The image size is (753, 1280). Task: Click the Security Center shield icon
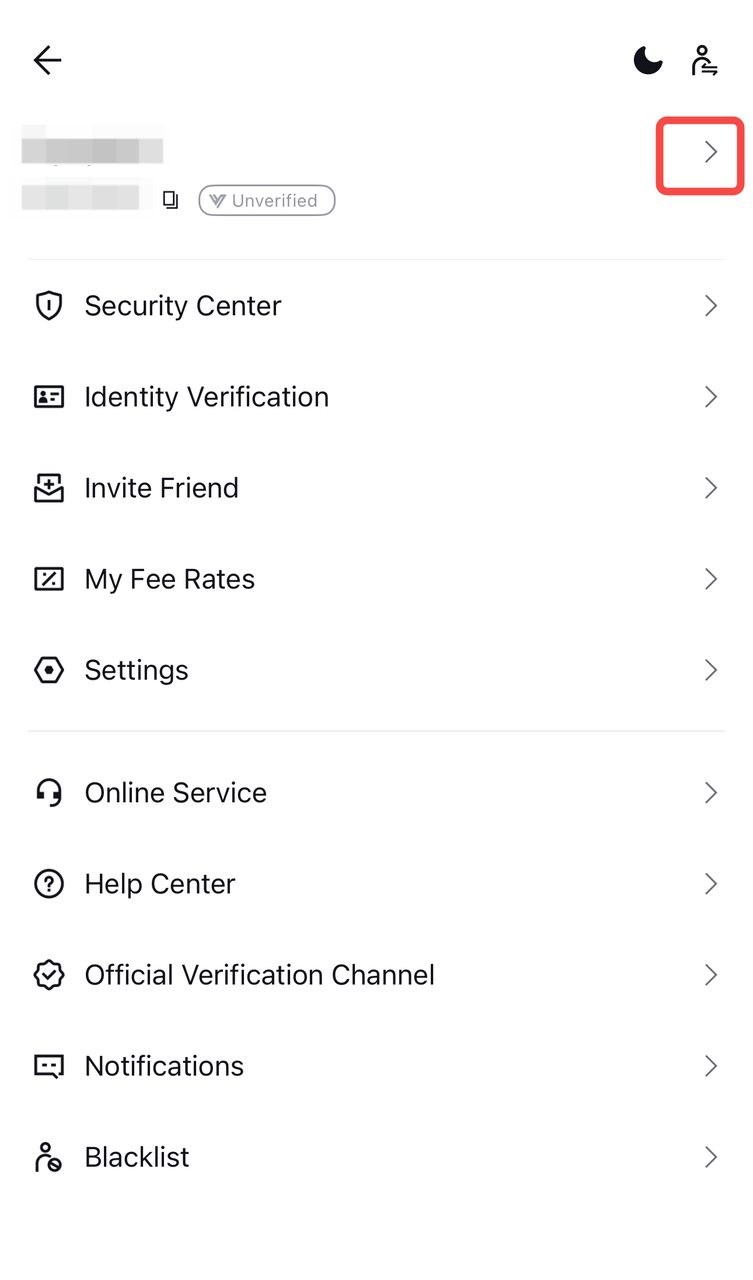48,305
